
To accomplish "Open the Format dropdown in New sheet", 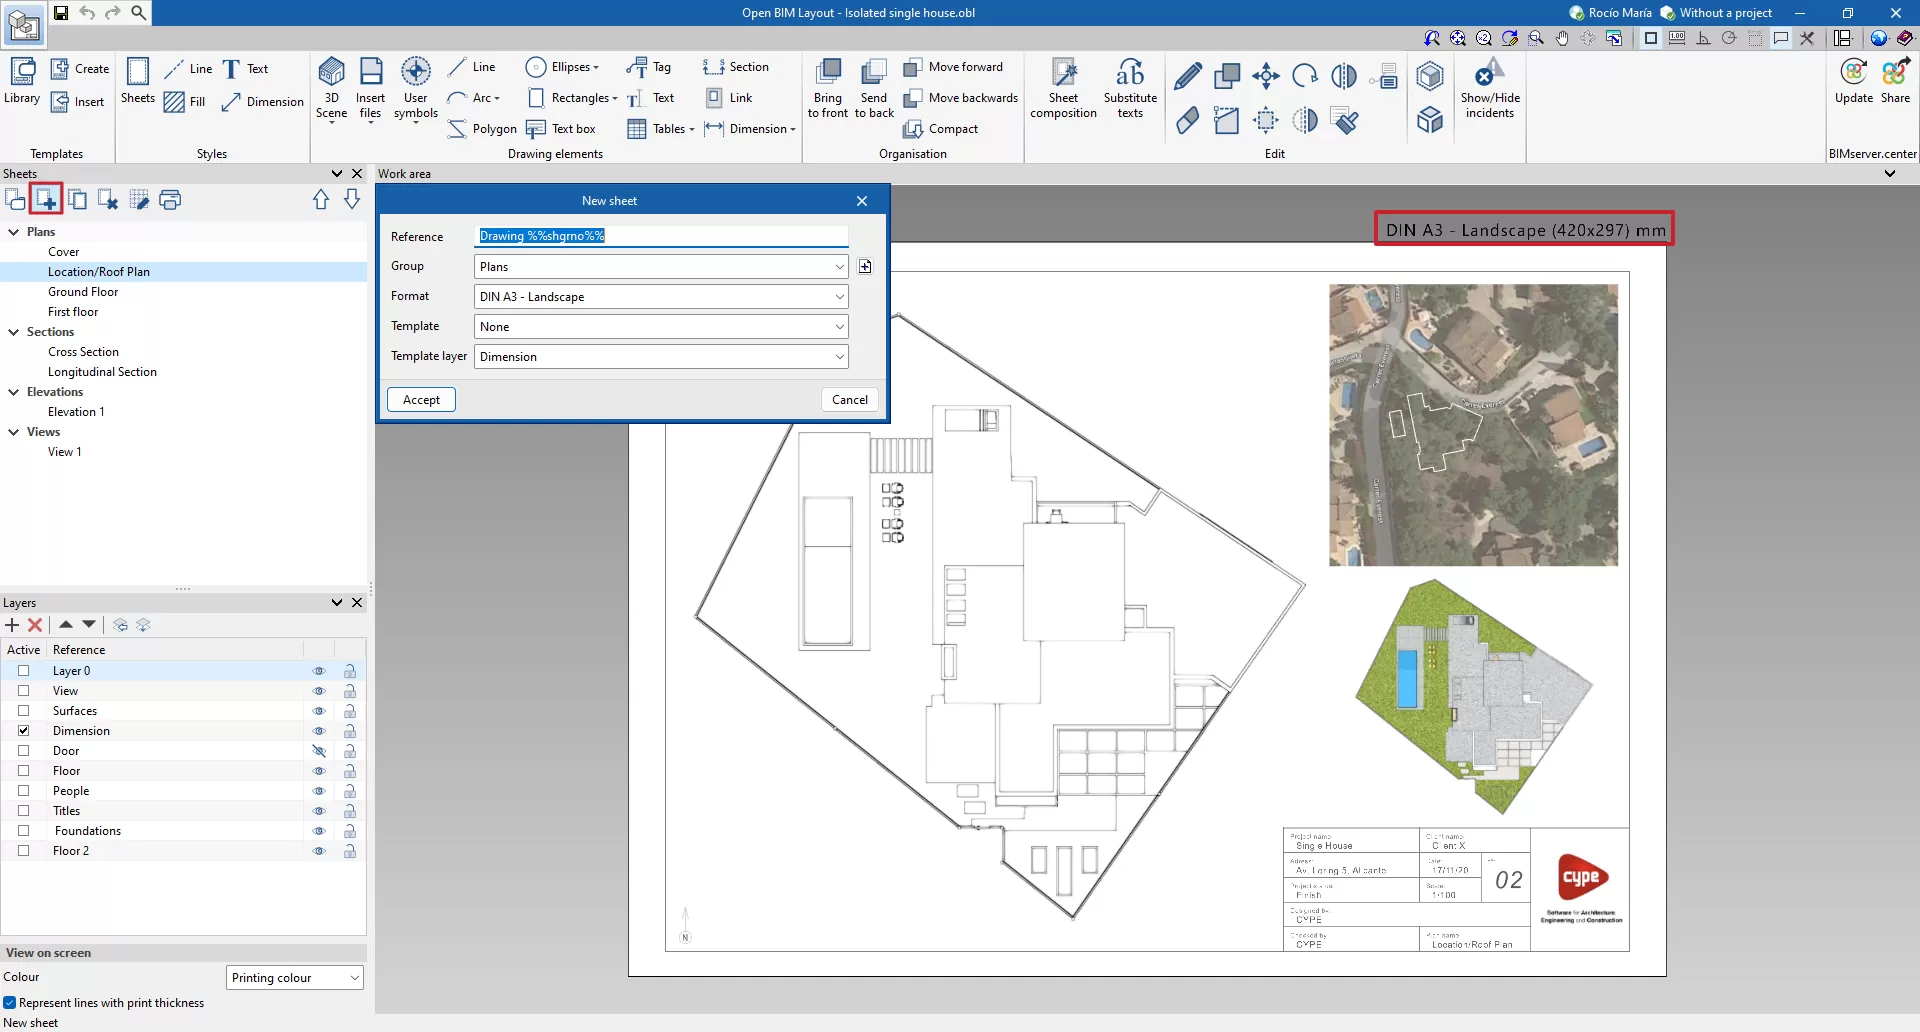I will (660, 297).
